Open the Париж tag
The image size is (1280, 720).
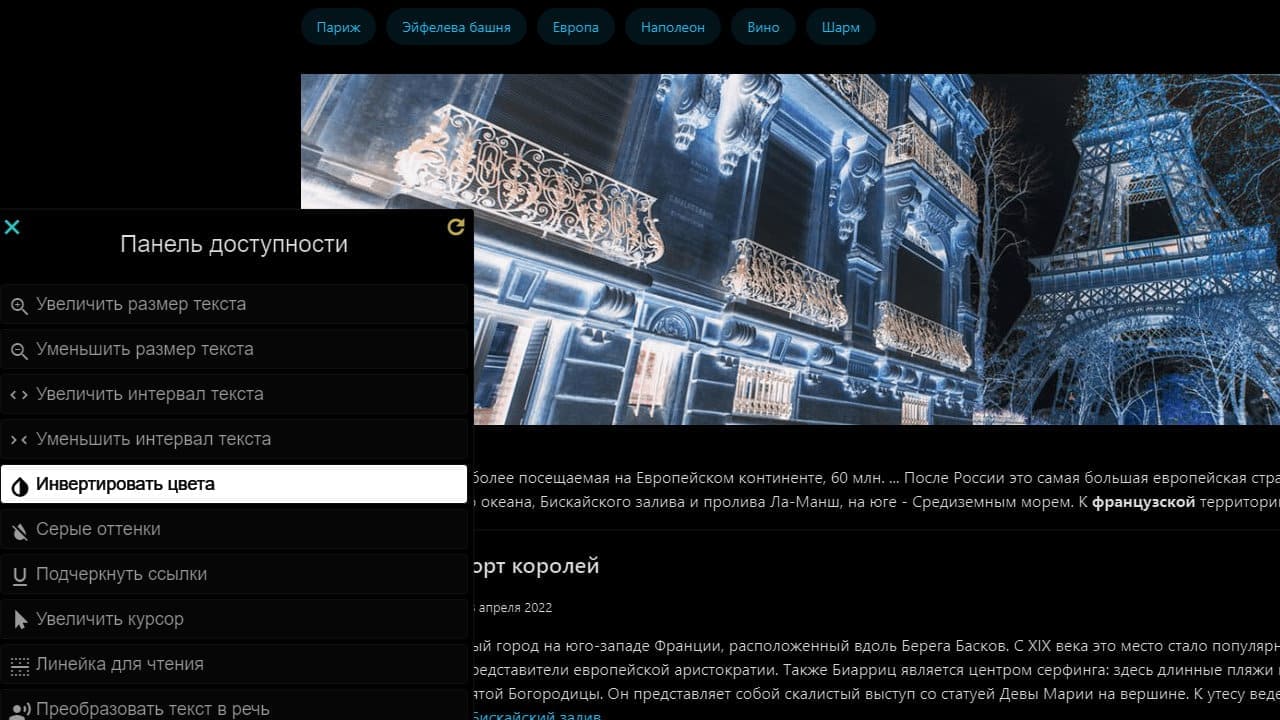[338, 27]
